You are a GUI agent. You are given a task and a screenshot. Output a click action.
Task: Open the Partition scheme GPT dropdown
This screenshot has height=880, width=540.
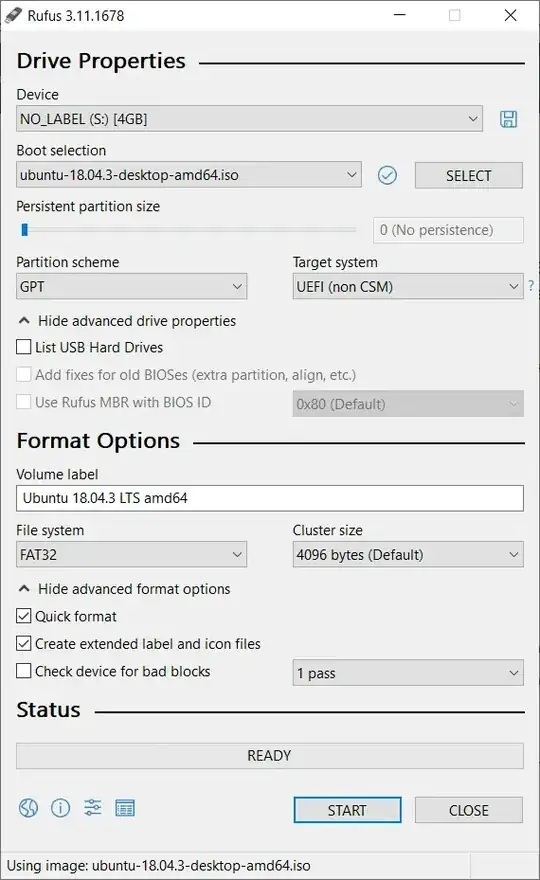(x=131, y=286)
